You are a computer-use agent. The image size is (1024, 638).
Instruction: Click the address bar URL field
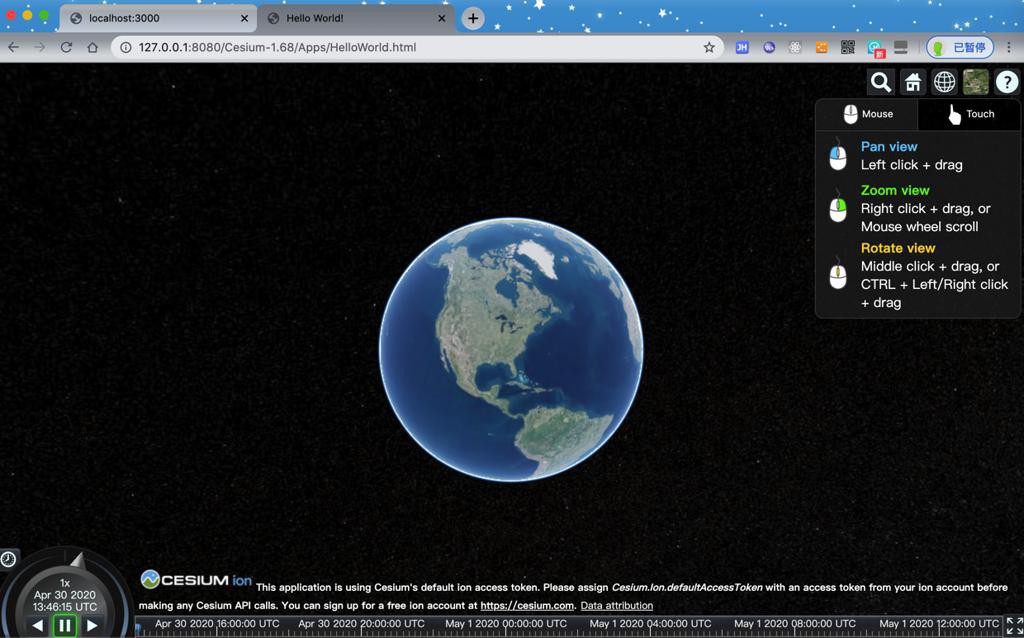418,47
